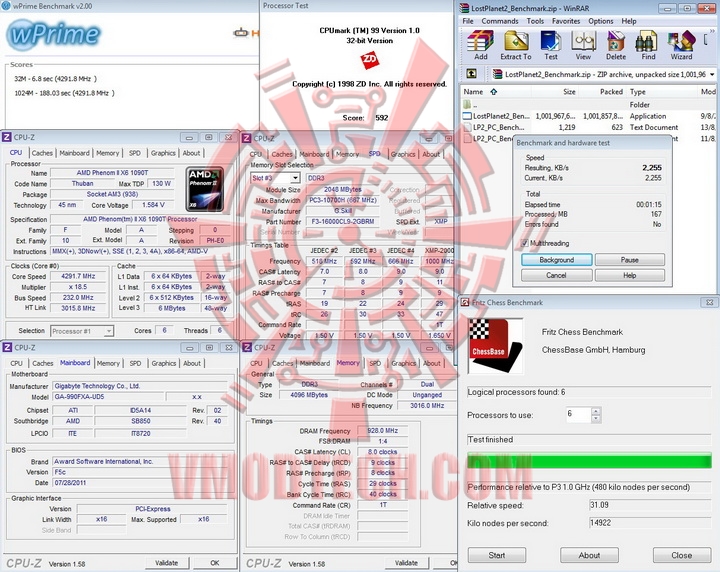Open the Processor #1 selection dropdown
This screenshot has width=720, height=572.
[x=108, y=331]
